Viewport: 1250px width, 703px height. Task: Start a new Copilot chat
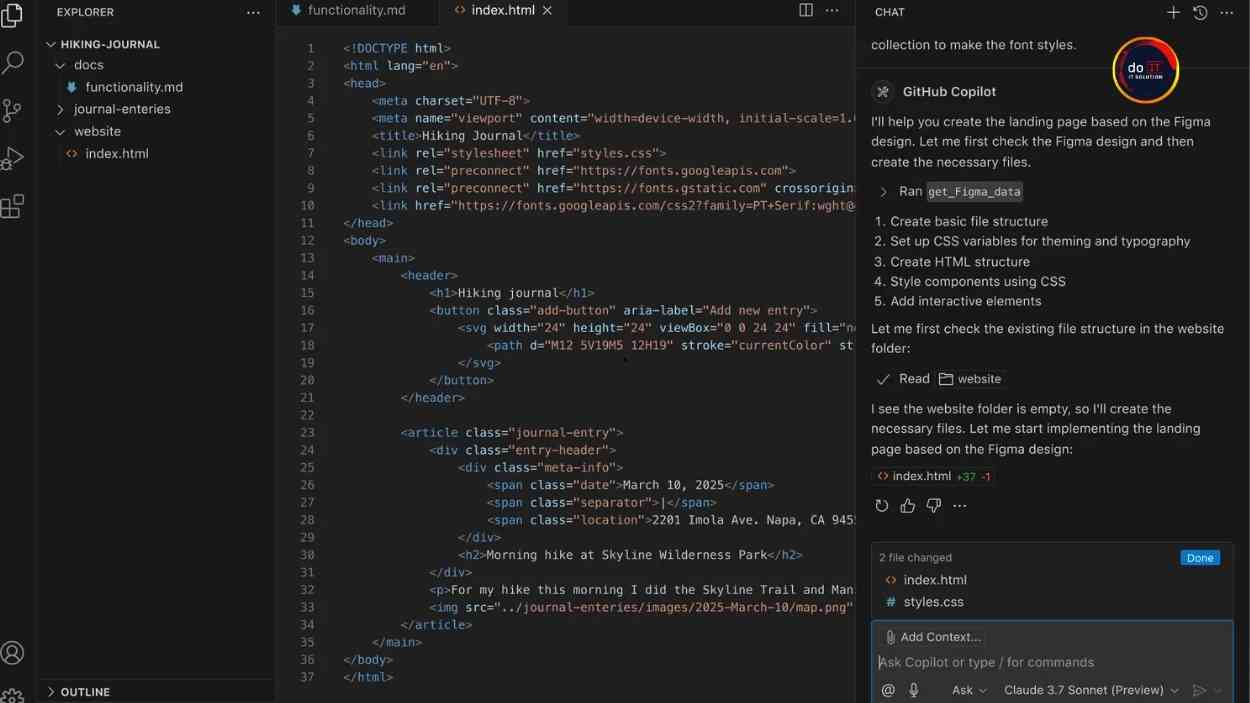(x=1173, y=12)
